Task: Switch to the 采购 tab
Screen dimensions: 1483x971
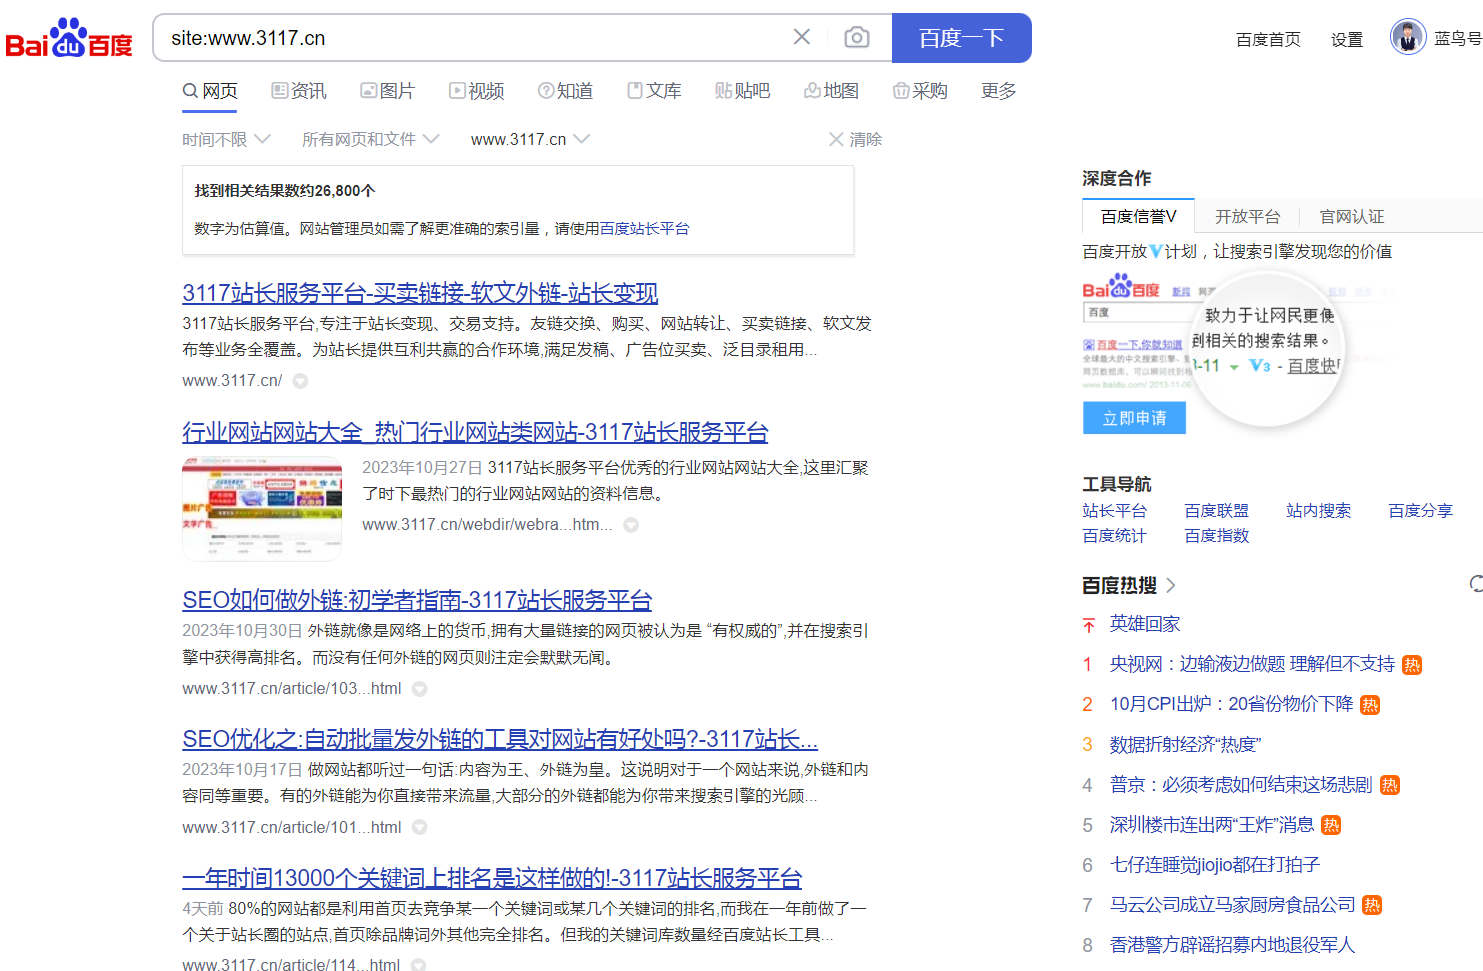Action: pos(920,91)
